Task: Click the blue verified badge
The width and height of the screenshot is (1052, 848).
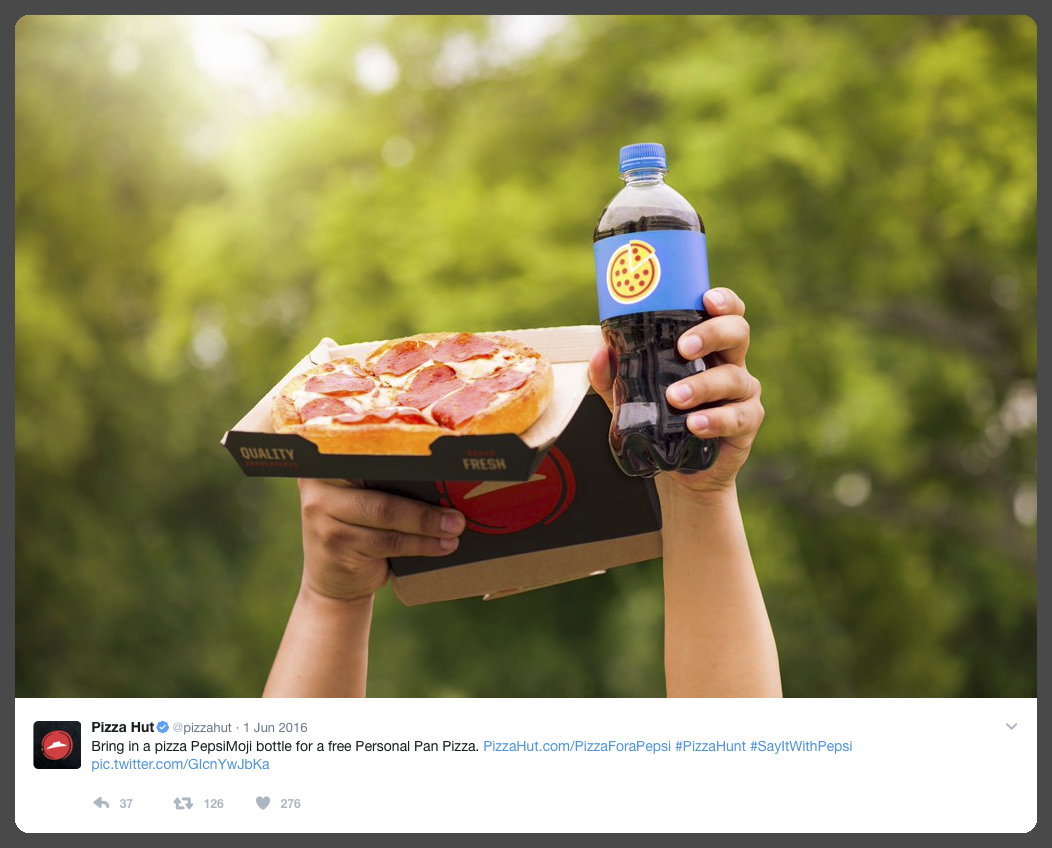Action: [x=162, y=727]
